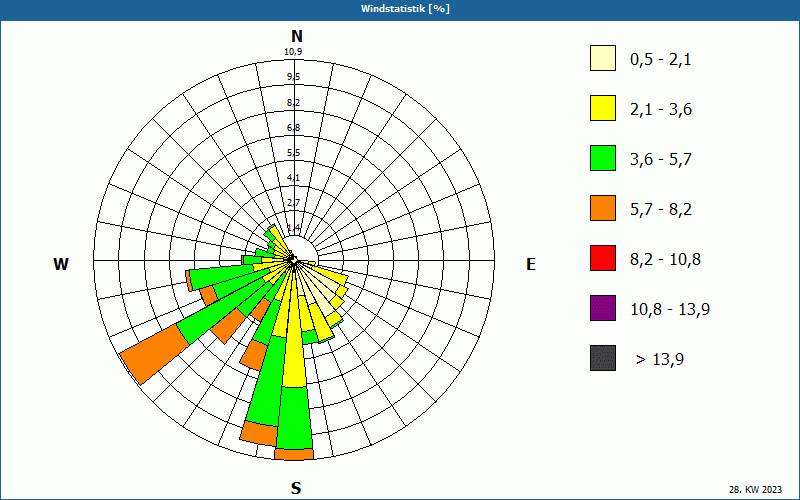Click the orange 5,7 - 8,2 legend swatch

click(603, 208)
